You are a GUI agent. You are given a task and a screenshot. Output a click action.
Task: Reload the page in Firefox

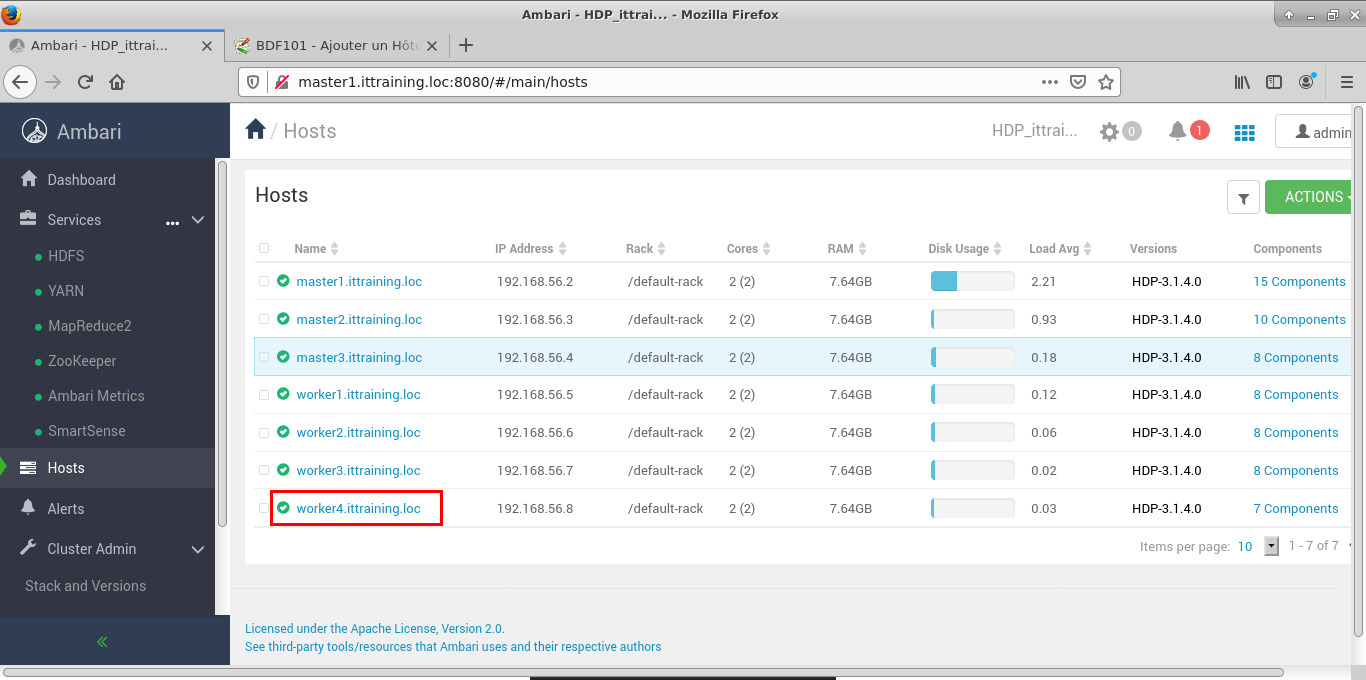click(86, 82)
